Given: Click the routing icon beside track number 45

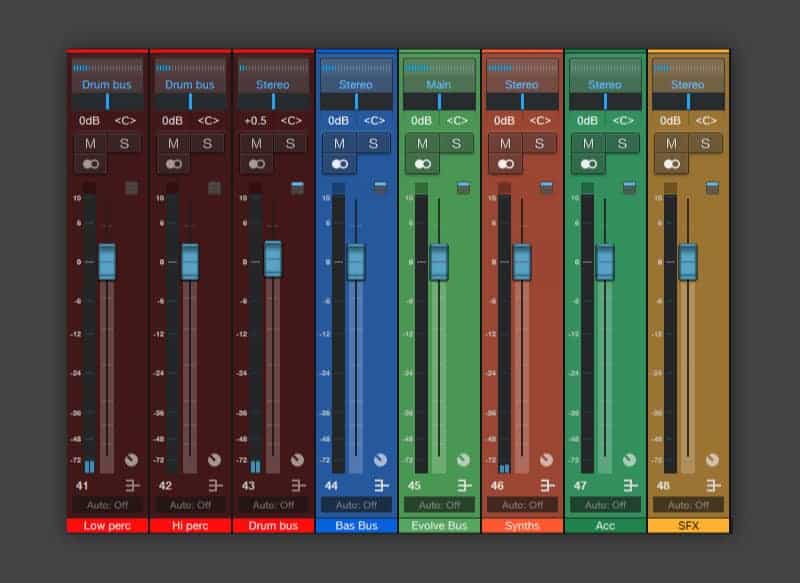Looking at the screenshot, I should [464, 485].
